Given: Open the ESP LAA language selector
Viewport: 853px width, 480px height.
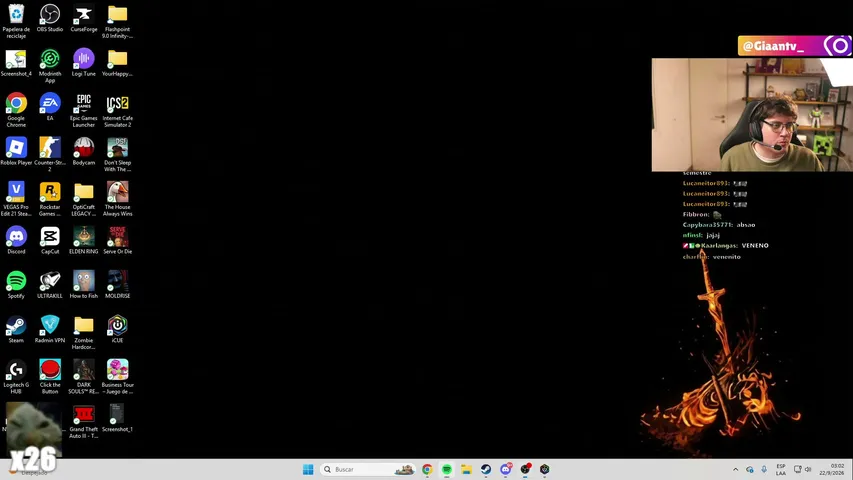Looking at the screenshot, I should point(781,469).
